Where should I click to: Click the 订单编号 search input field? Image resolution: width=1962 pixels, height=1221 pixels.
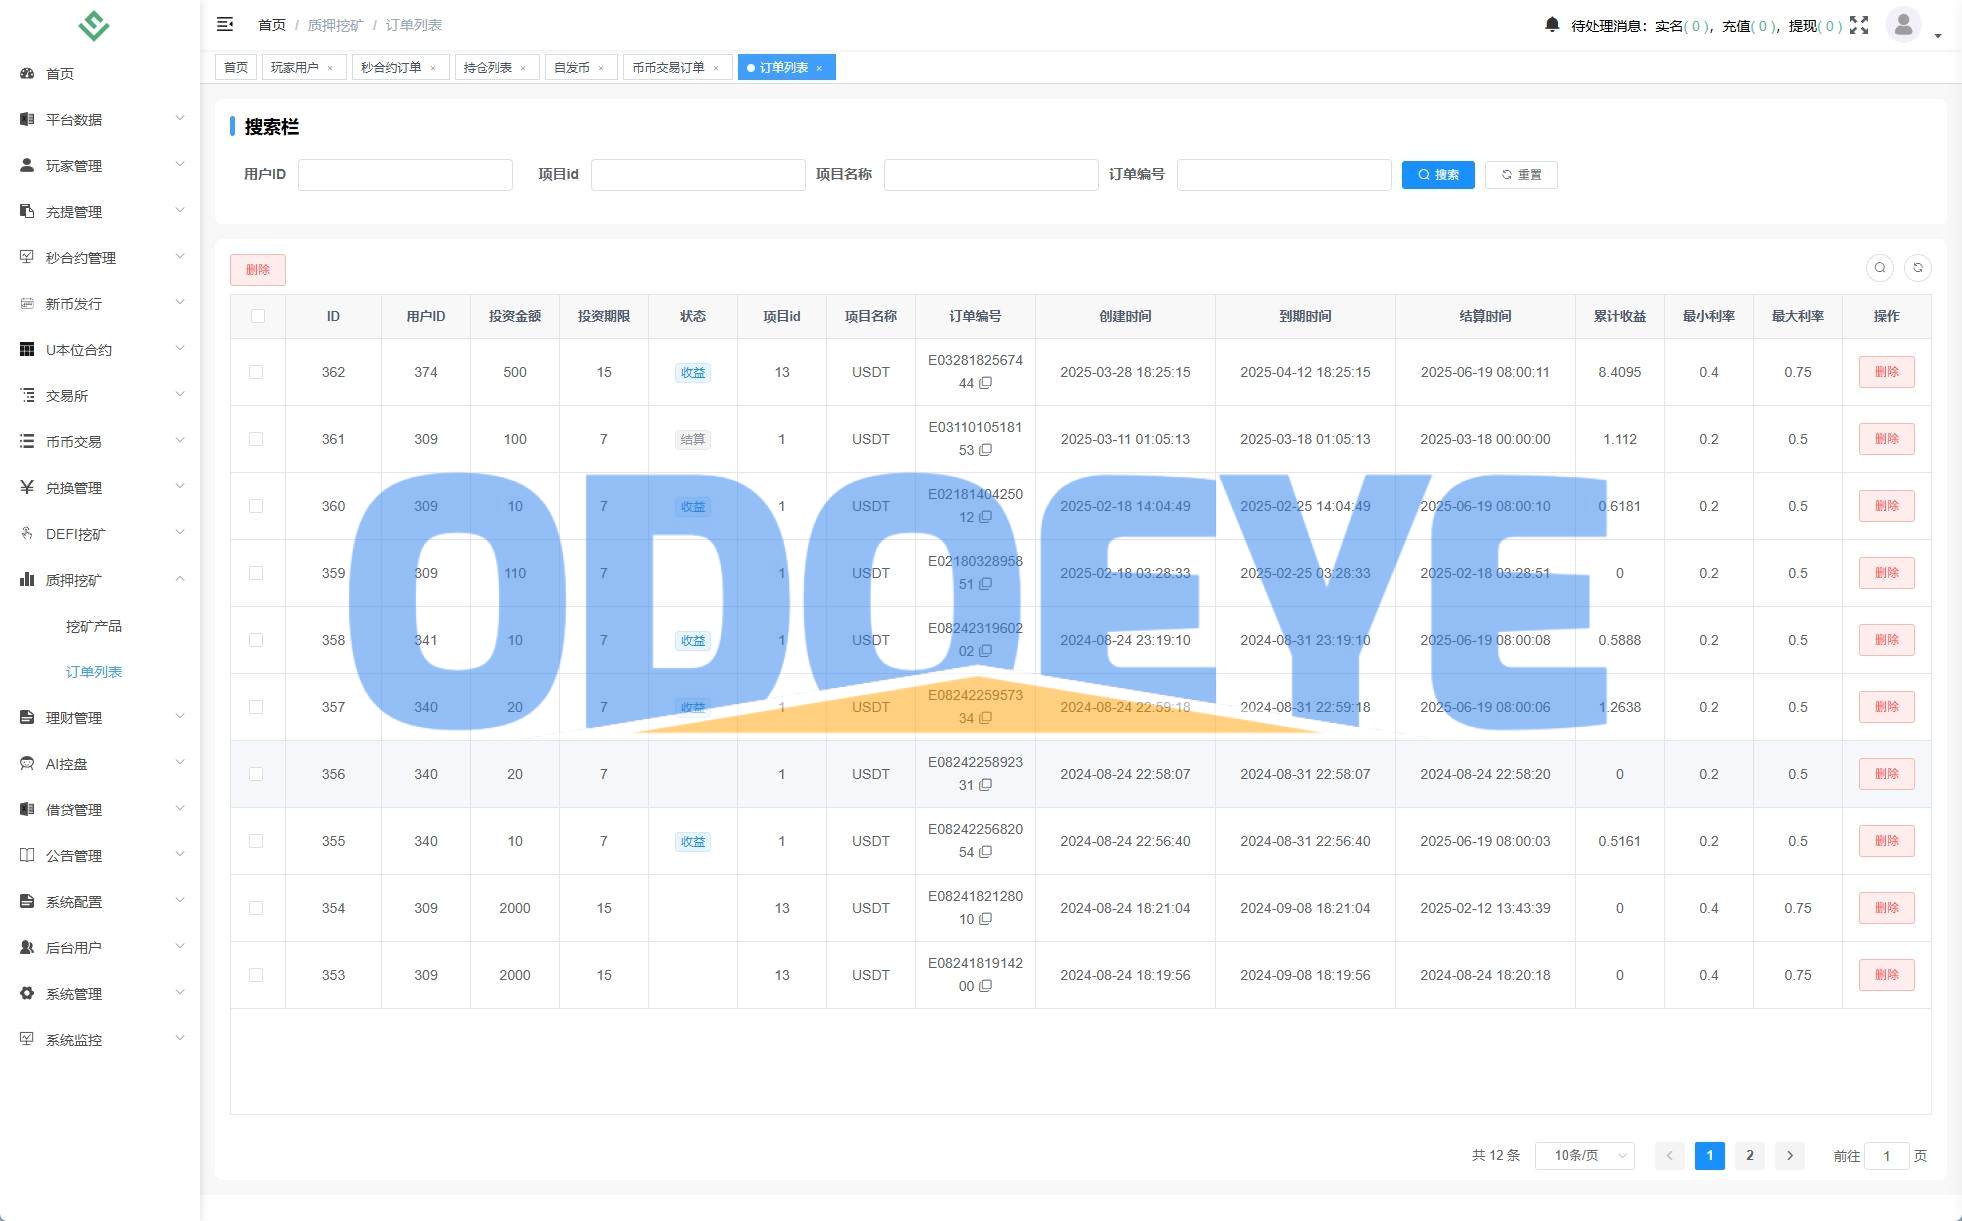(1283, 174)
